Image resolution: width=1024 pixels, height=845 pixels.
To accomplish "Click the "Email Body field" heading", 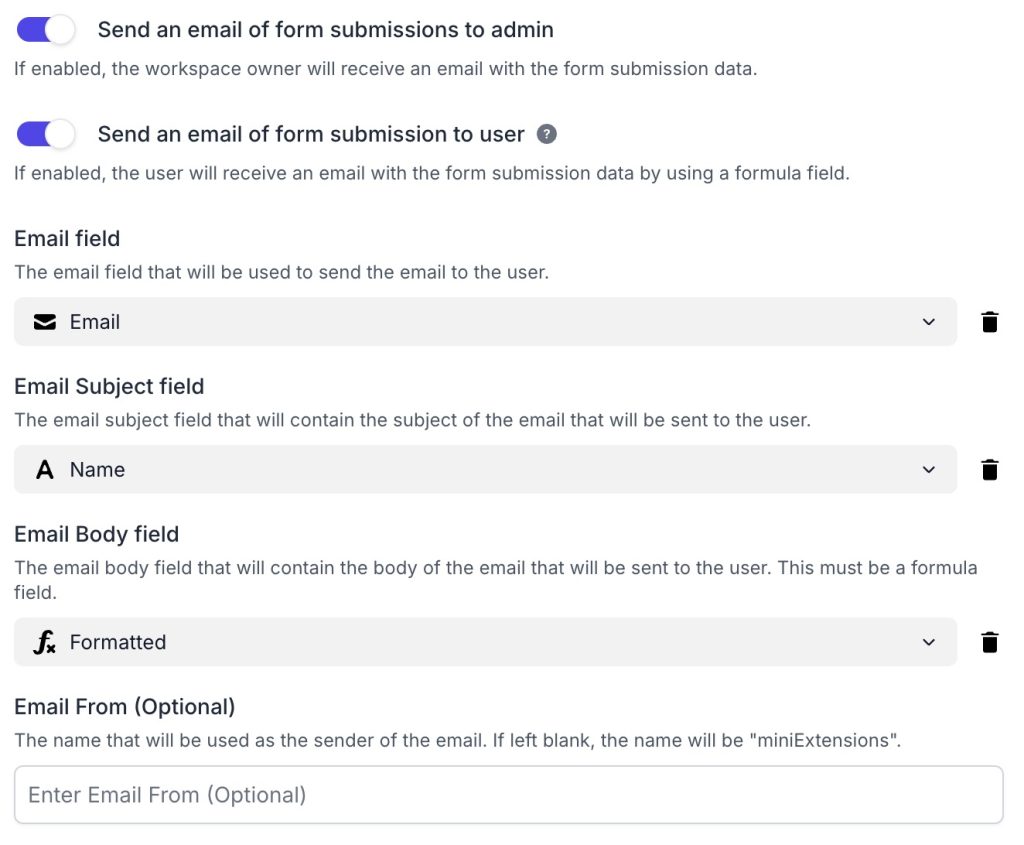I will 96,535.
